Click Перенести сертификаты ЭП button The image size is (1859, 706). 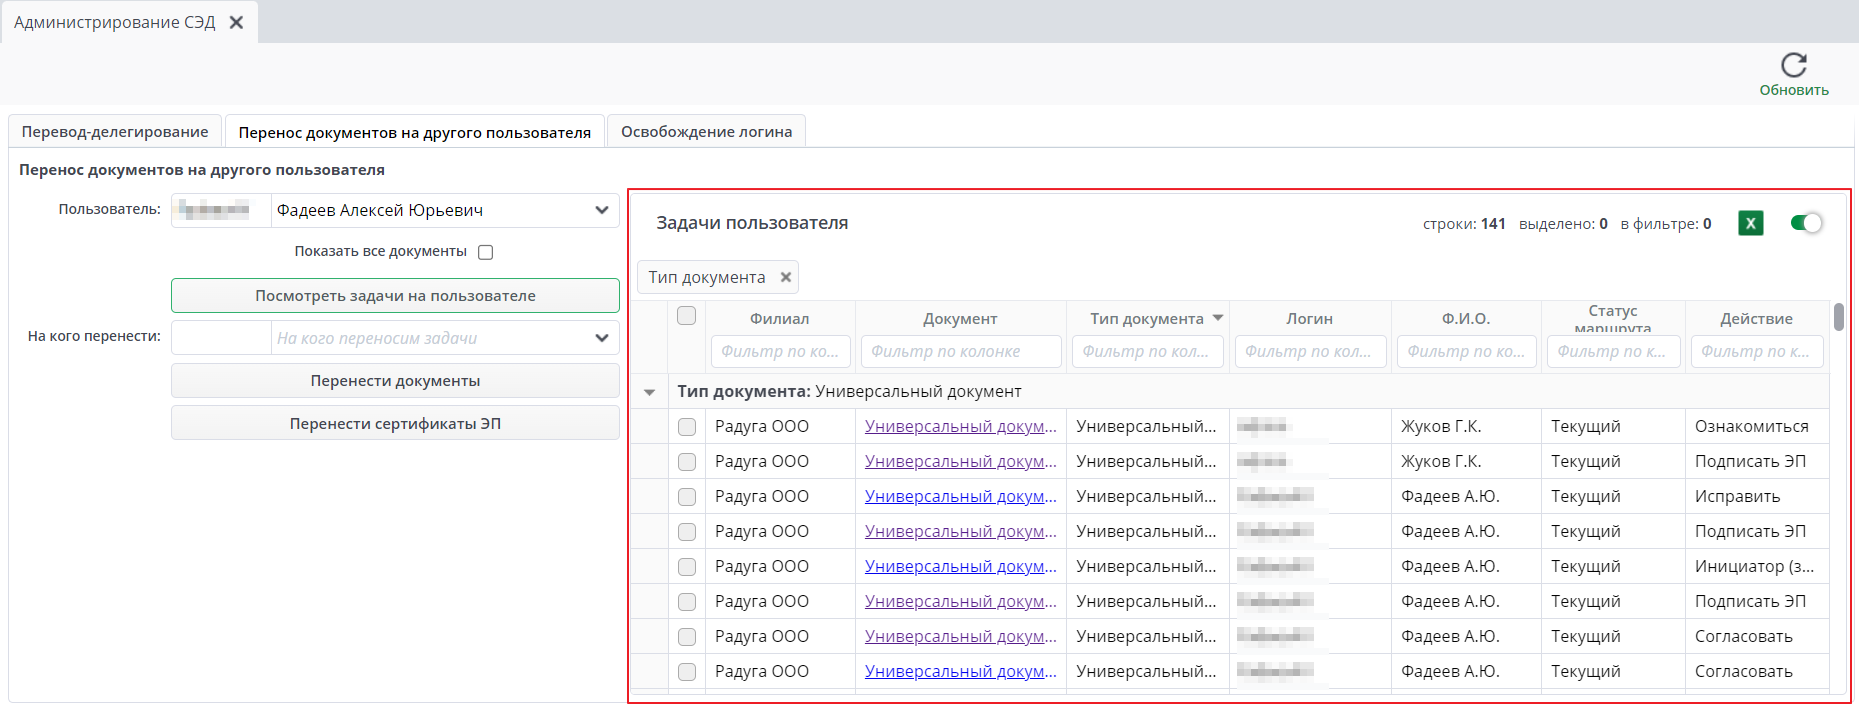point(395,424)
